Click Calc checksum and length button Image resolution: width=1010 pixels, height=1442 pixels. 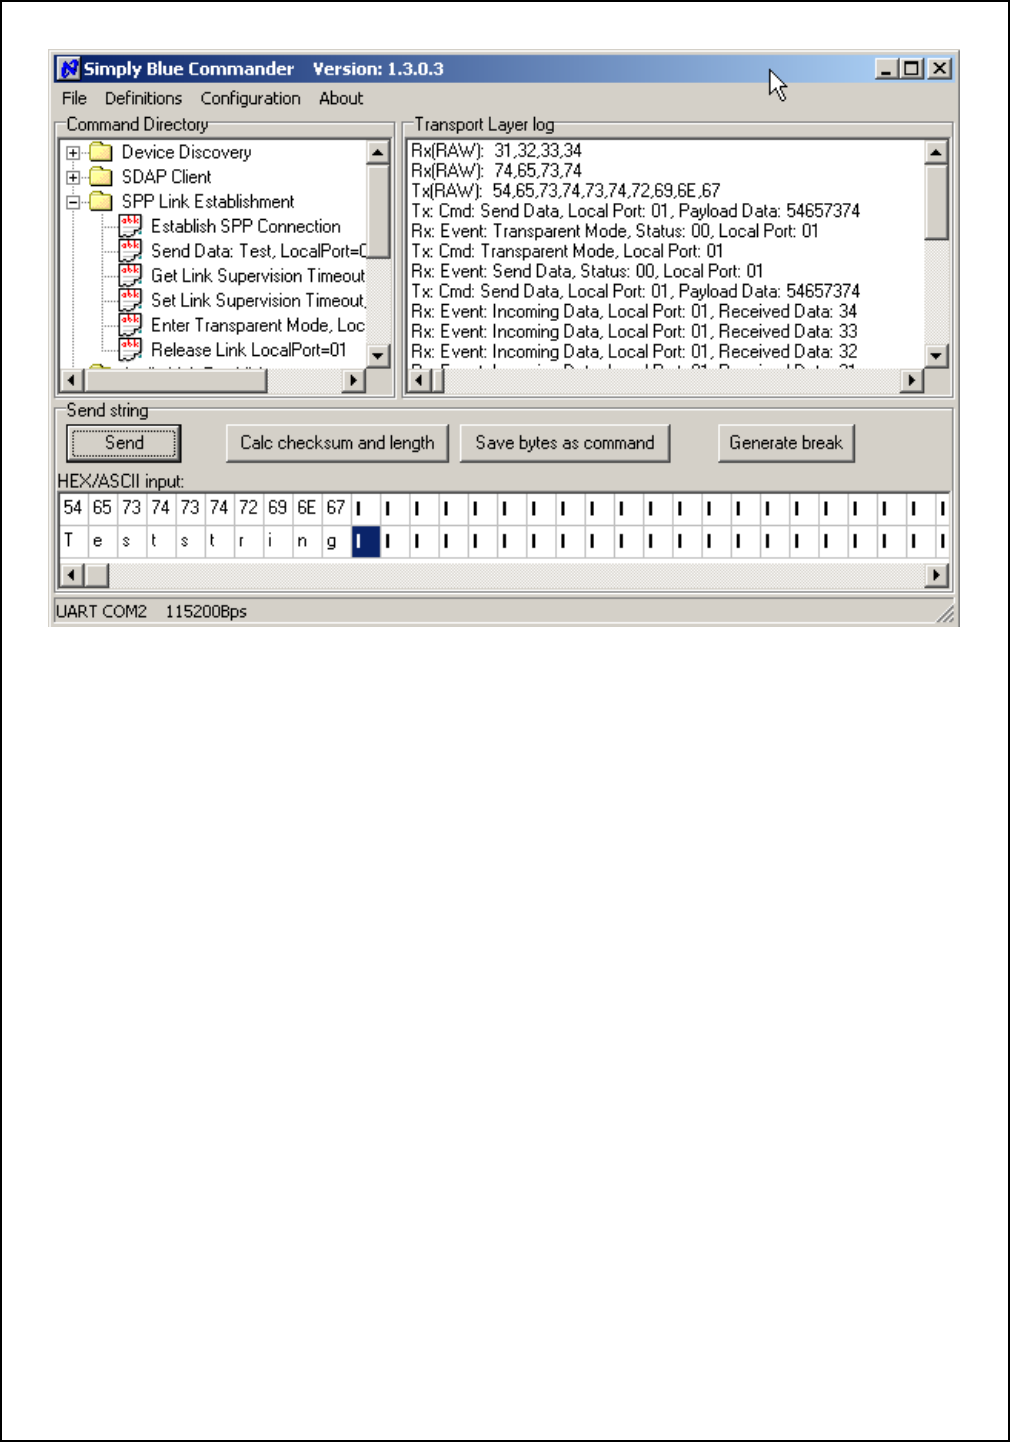337,443
